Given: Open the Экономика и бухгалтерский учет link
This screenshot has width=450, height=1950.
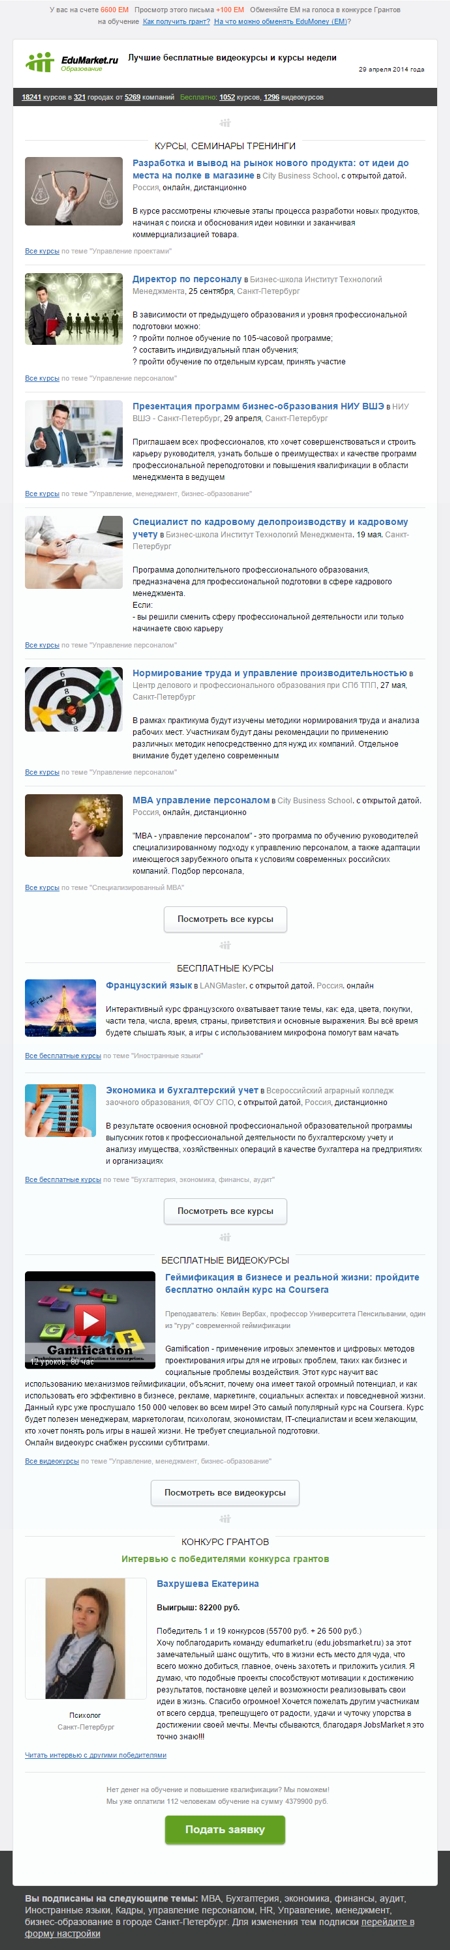Looking at the screenshot, I should tap(182, 1089).
